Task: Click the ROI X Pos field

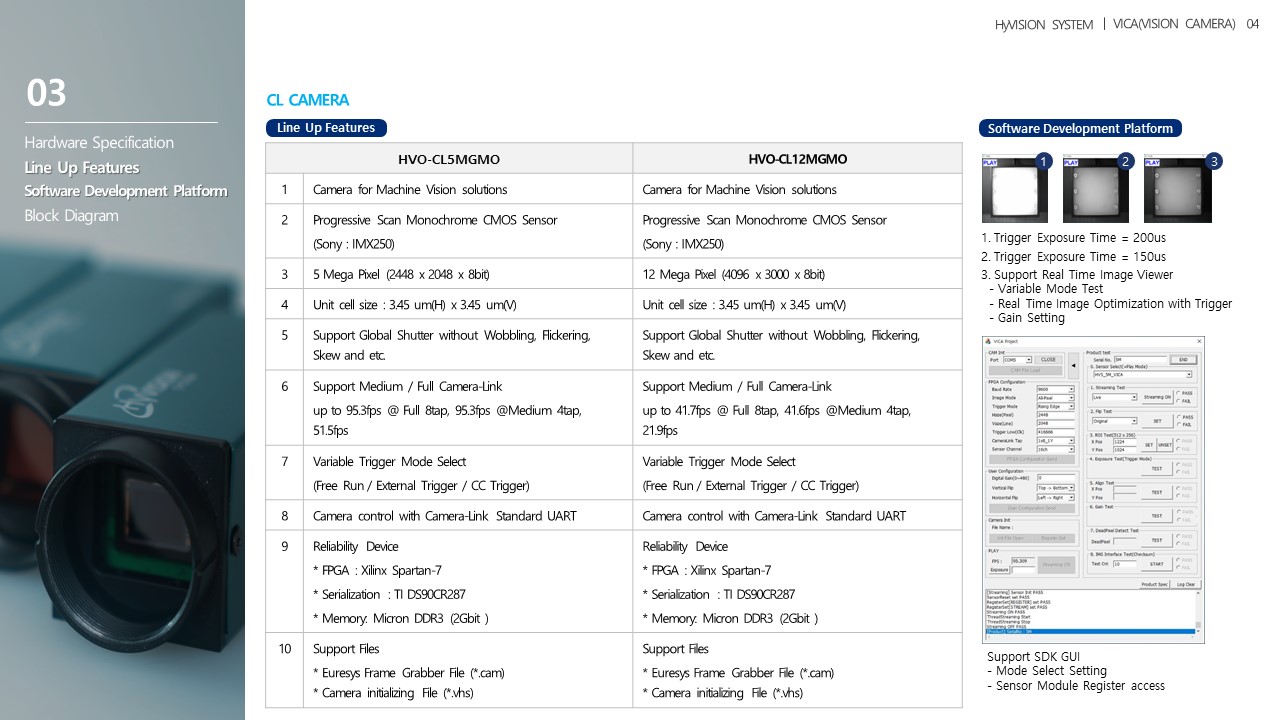Action: (x=1124, y=442)
